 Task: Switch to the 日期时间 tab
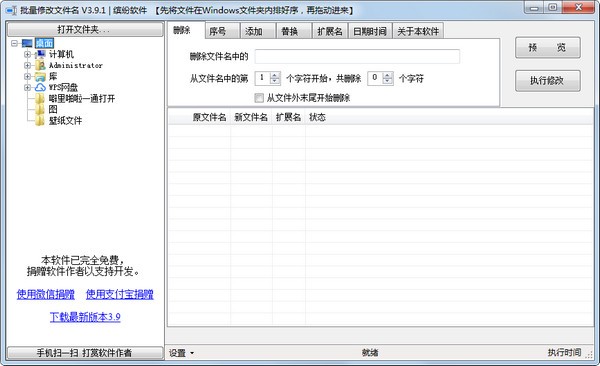pyautogui.click(x=370, y=31)
